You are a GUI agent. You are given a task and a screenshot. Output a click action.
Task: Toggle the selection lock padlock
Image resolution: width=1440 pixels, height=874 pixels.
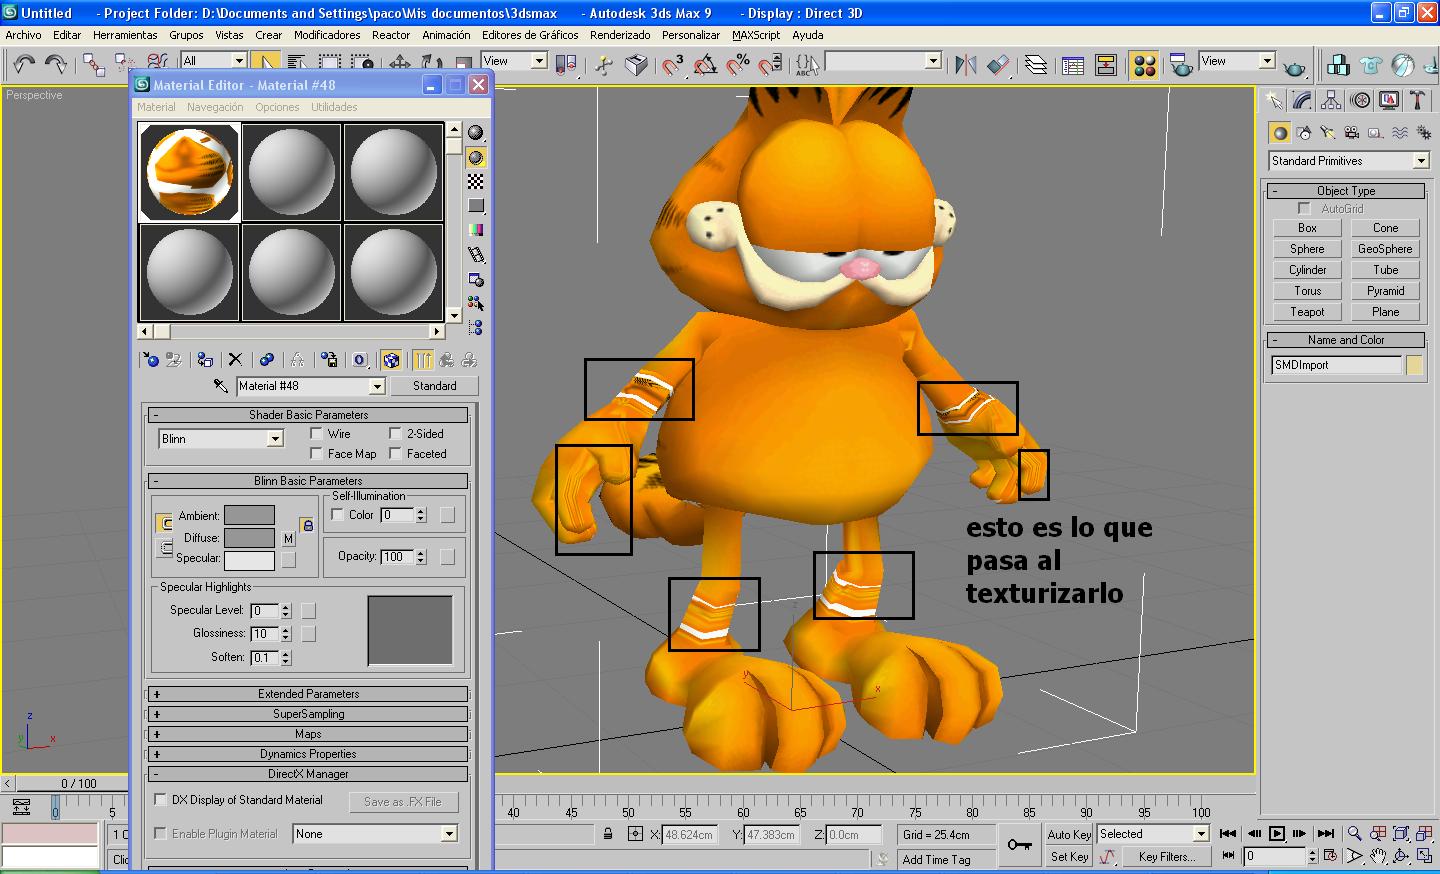coord(608,834)
